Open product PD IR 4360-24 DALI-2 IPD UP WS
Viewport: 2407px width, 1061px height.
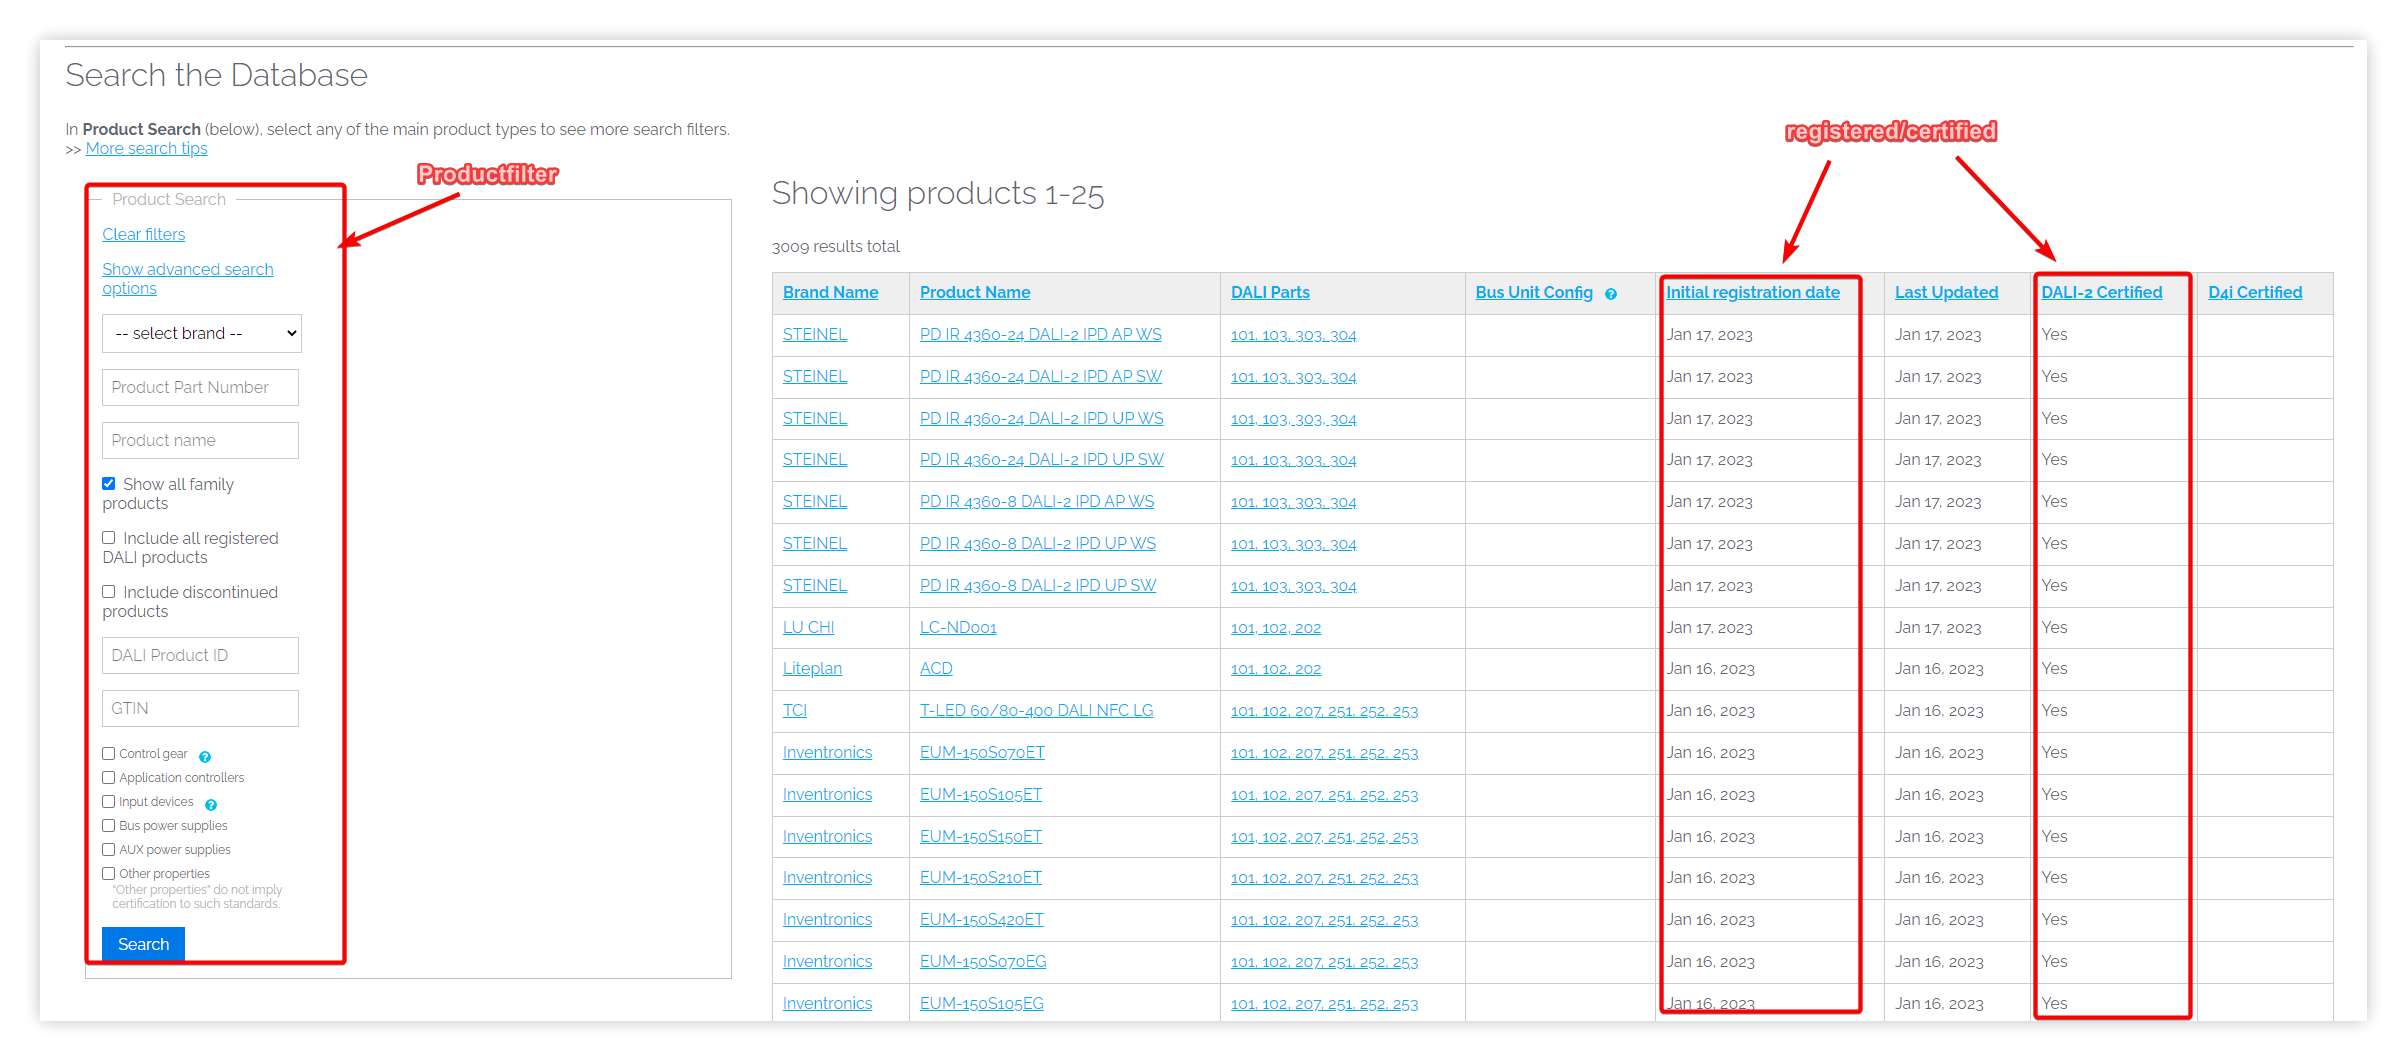(x=1041, y=418)
